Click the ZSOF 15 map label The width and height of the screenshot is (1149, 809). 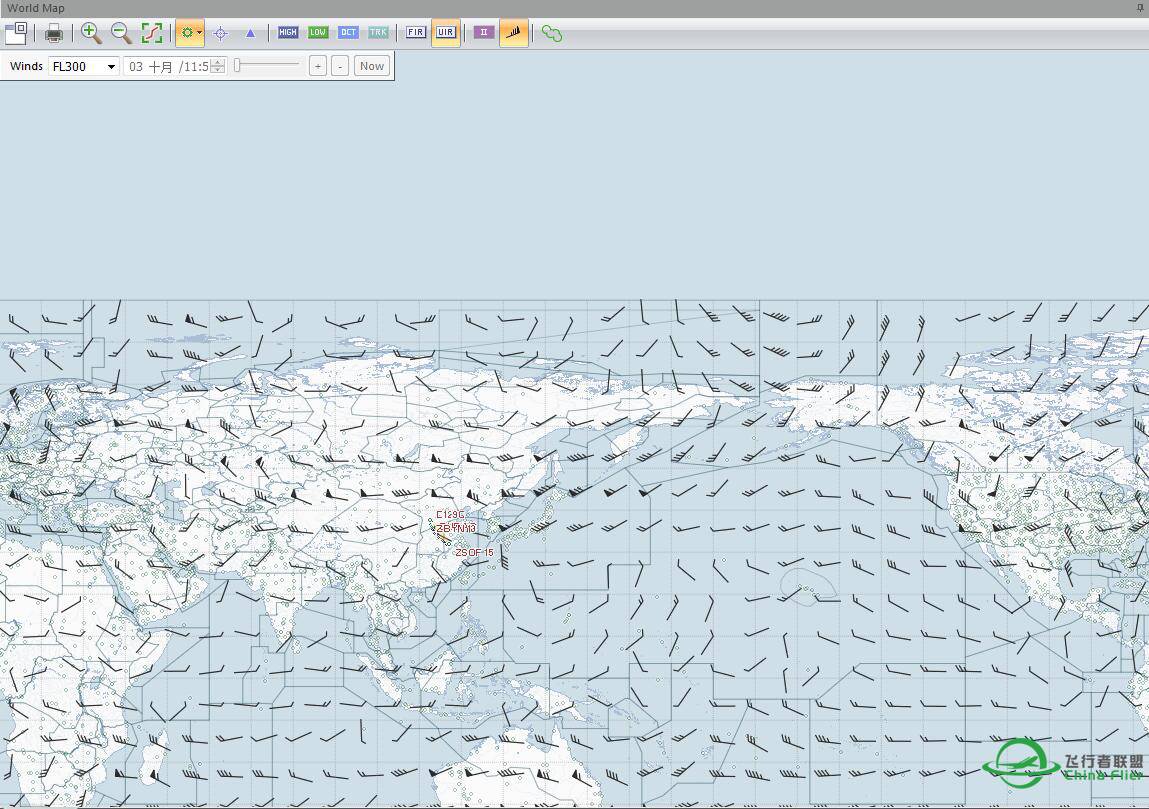(474, 552)
